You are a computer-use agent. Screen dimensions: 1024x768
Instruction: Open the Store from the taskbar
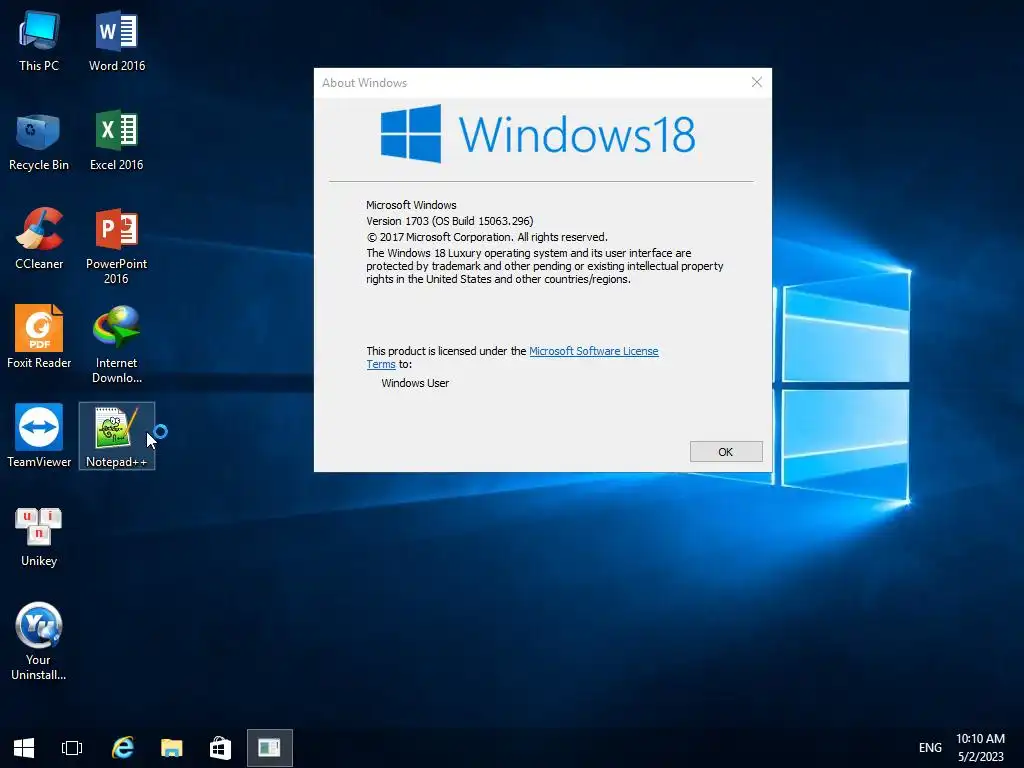[x=220, y=748]
